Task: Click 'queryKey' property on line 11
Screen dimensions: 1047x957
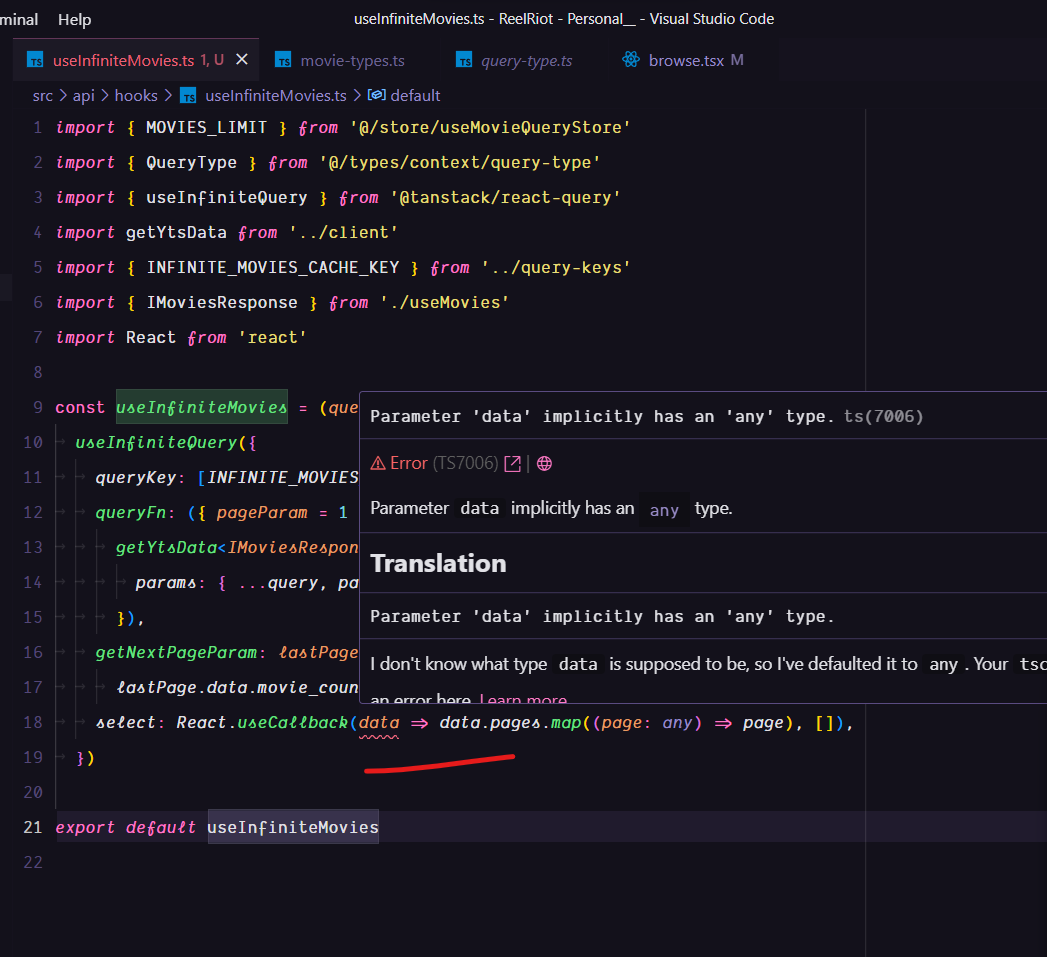Action: click(136, 477)
